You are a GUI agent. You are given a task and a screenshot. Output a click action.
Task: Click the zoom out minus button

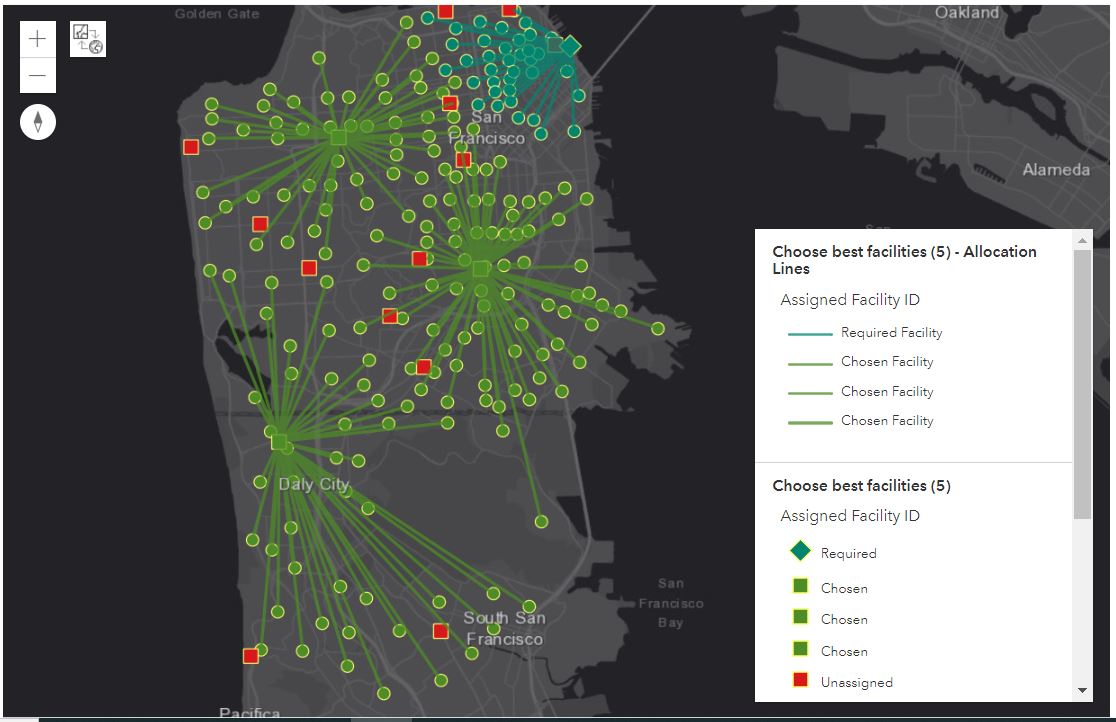(x=37, y=76)
